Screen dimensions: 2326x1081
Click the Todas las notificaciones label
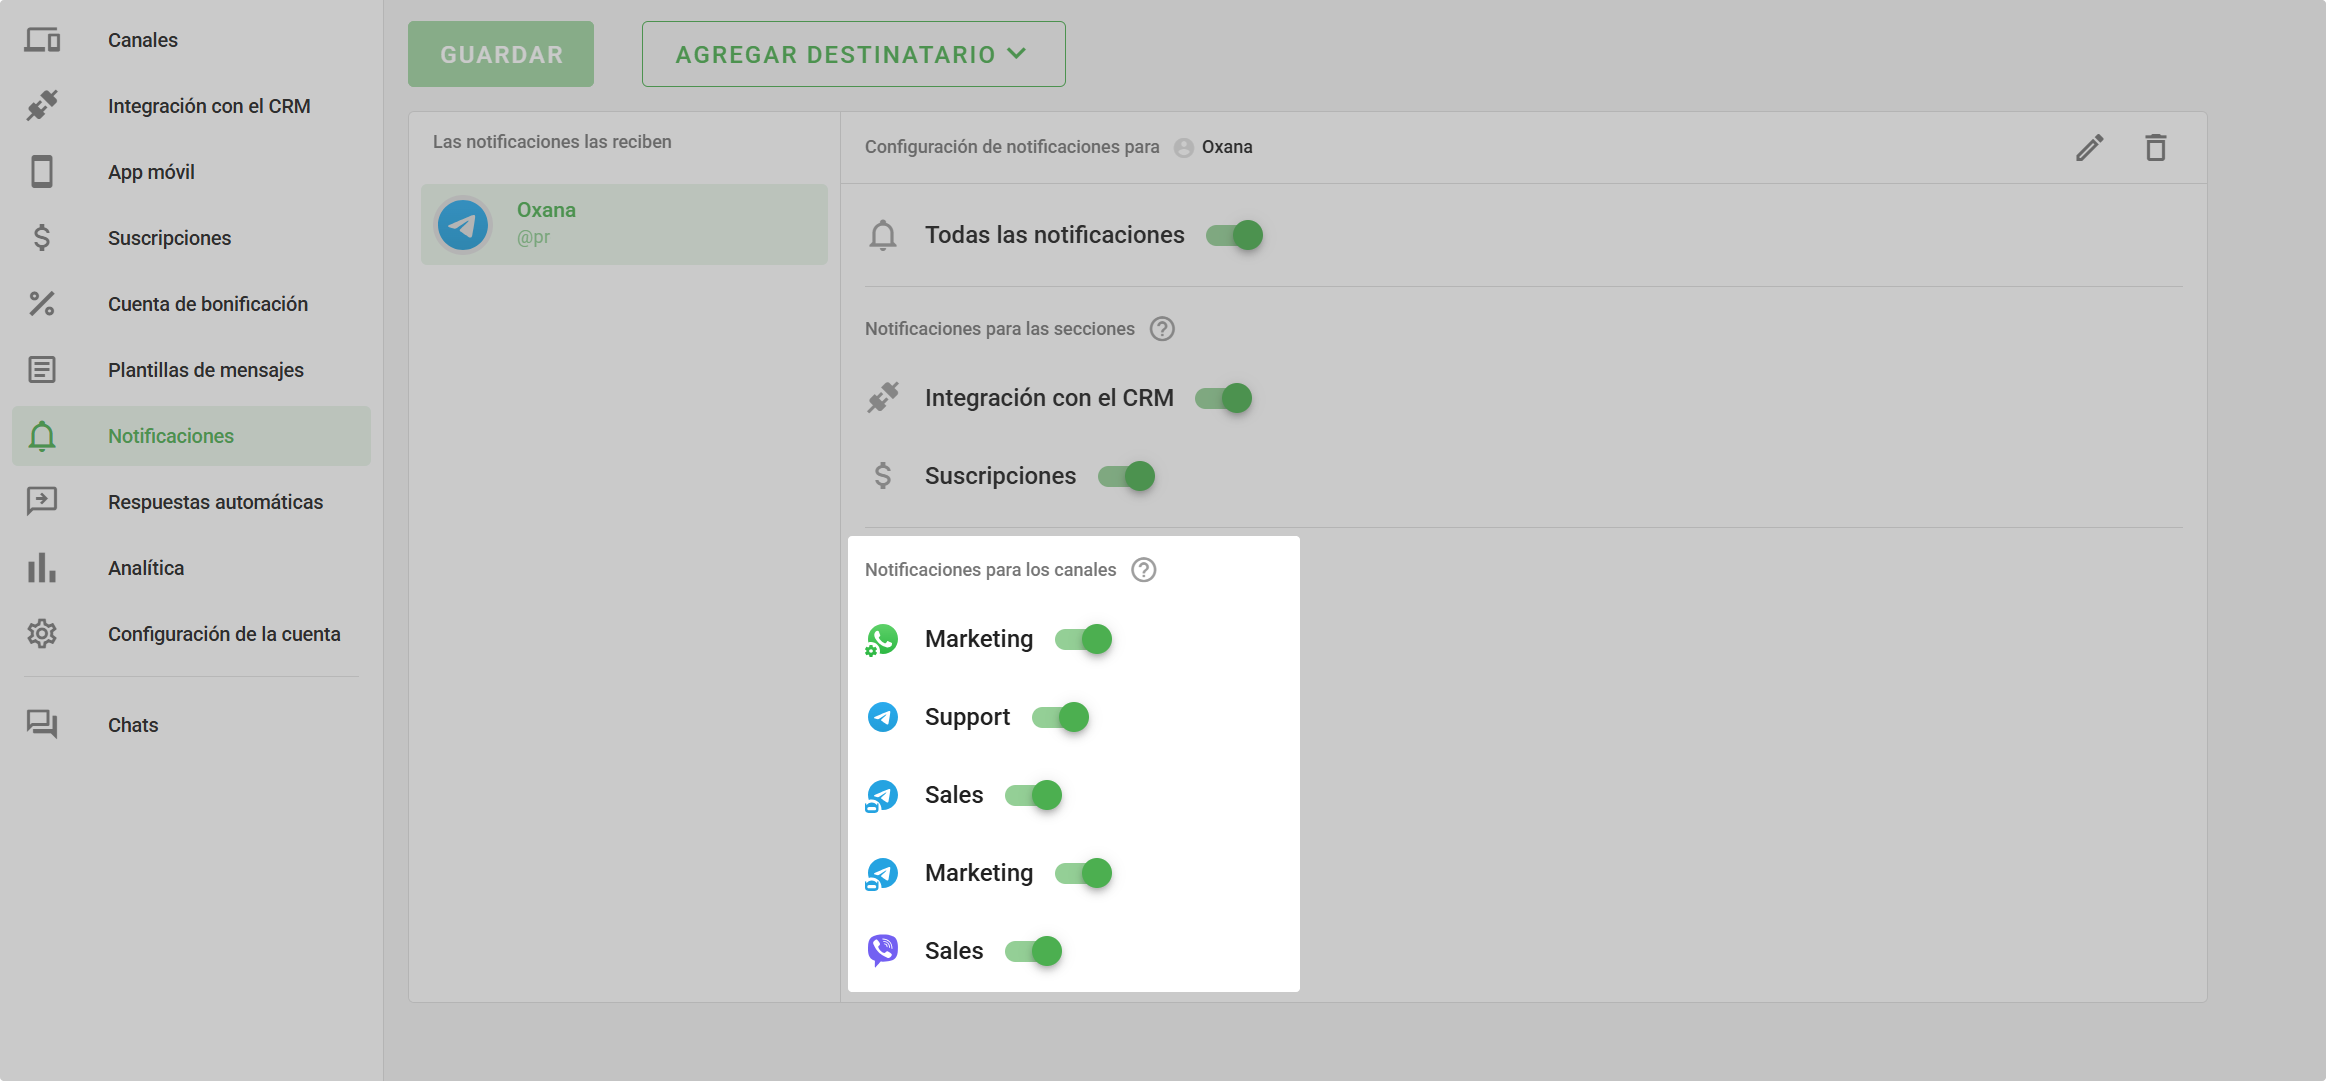[1054, 235]
